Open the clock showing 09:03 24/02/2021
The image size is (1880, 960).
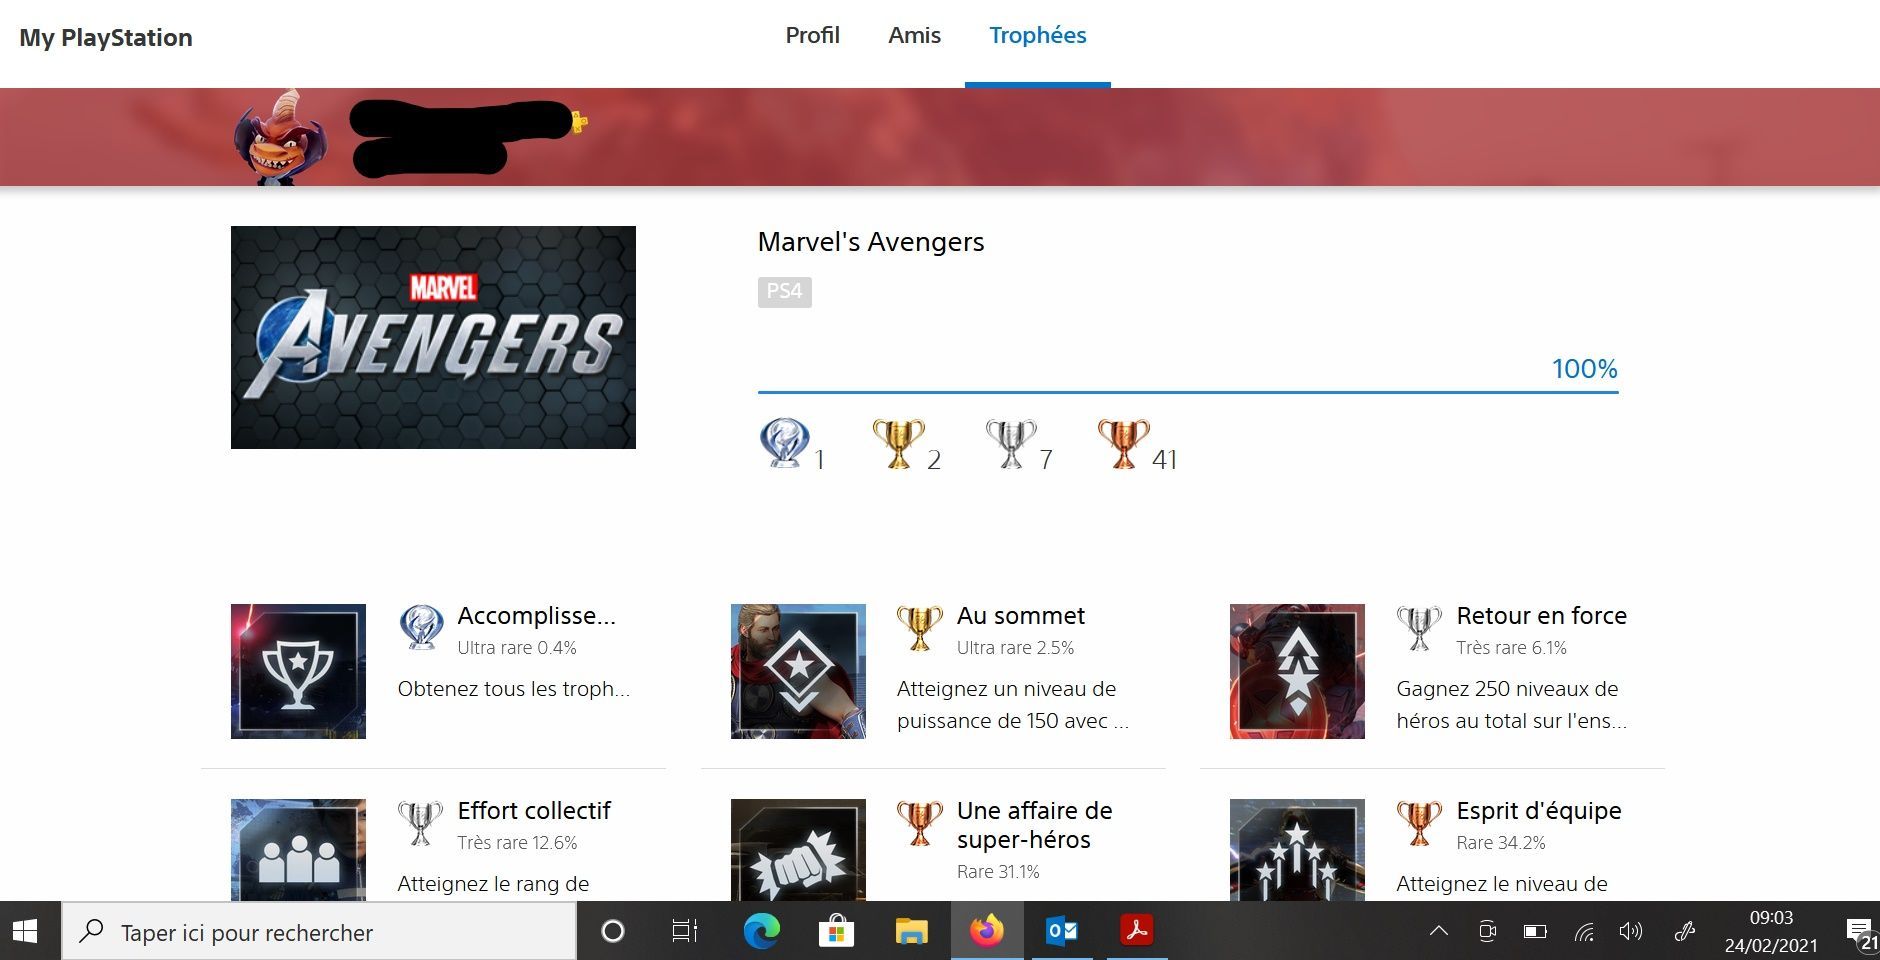(x=1771, y=931)
